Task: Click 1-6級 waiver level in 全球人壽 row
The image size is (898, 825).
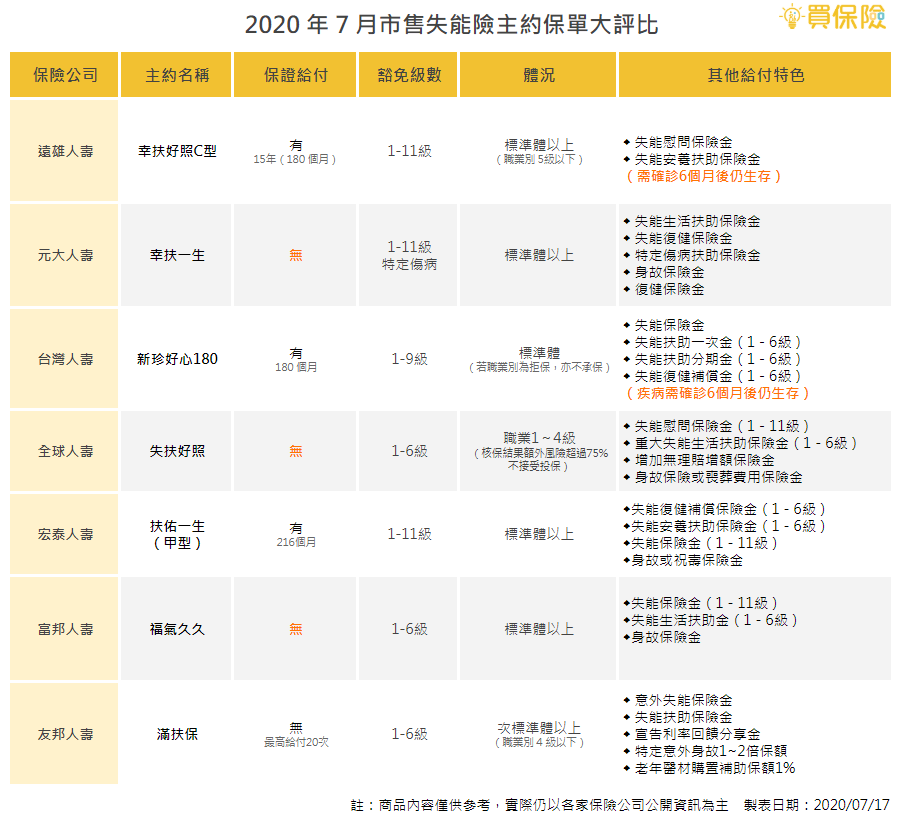Action: (409, 451)
